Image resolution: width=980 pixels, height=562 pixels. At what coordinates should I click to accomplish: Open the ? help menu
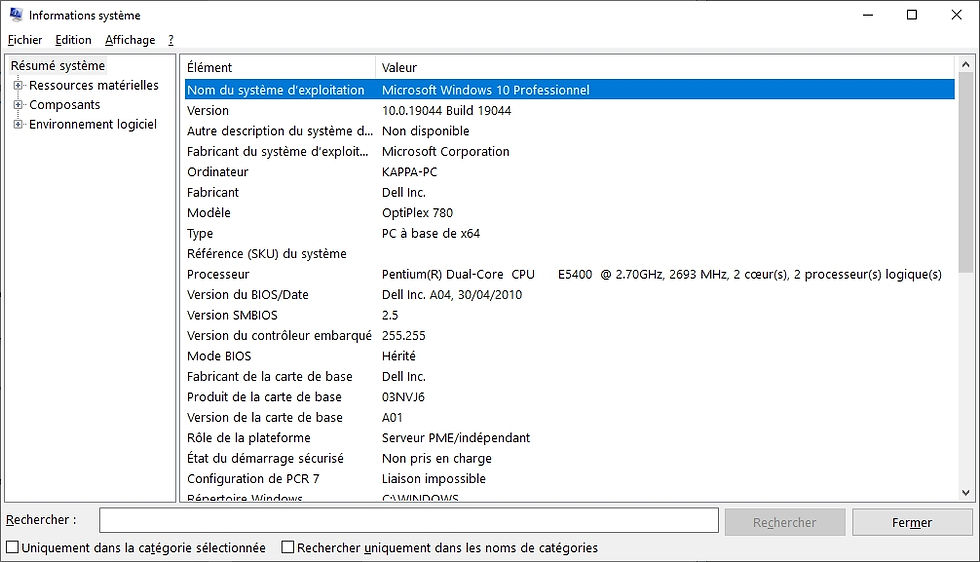click(x=171, y=40)
